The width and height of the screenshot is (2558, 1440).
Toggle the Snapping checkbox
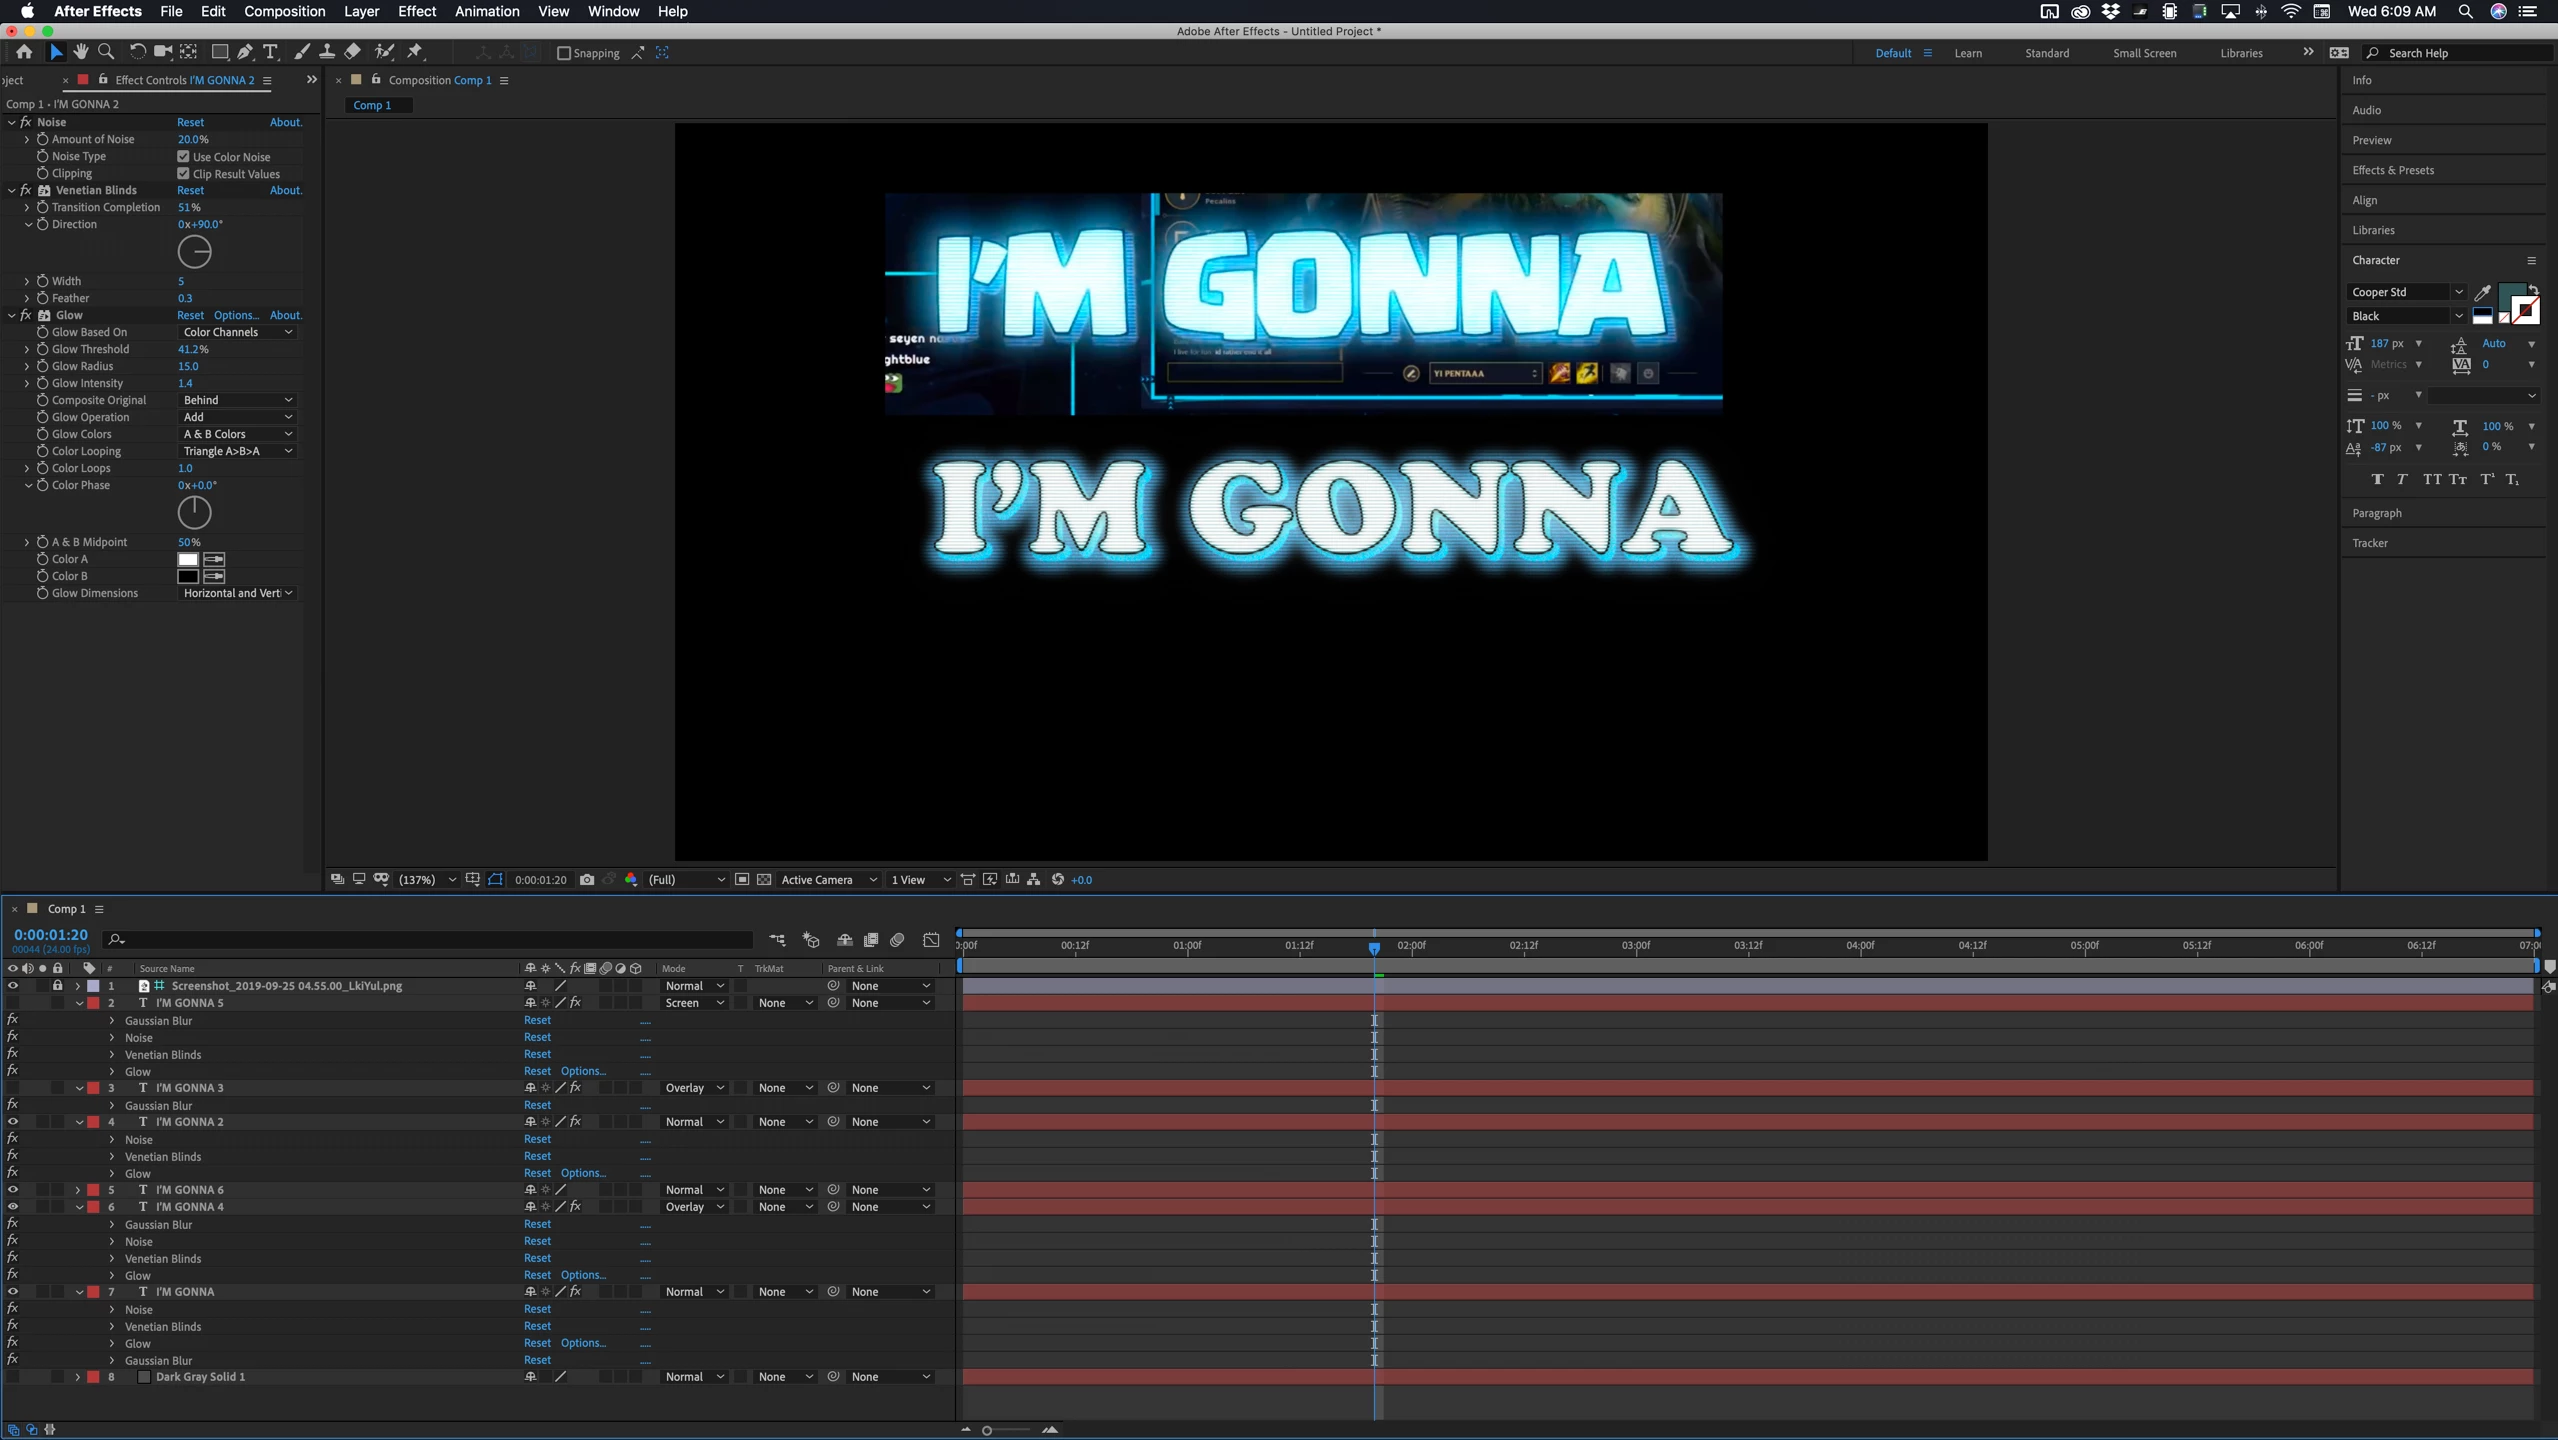(564, 53)
